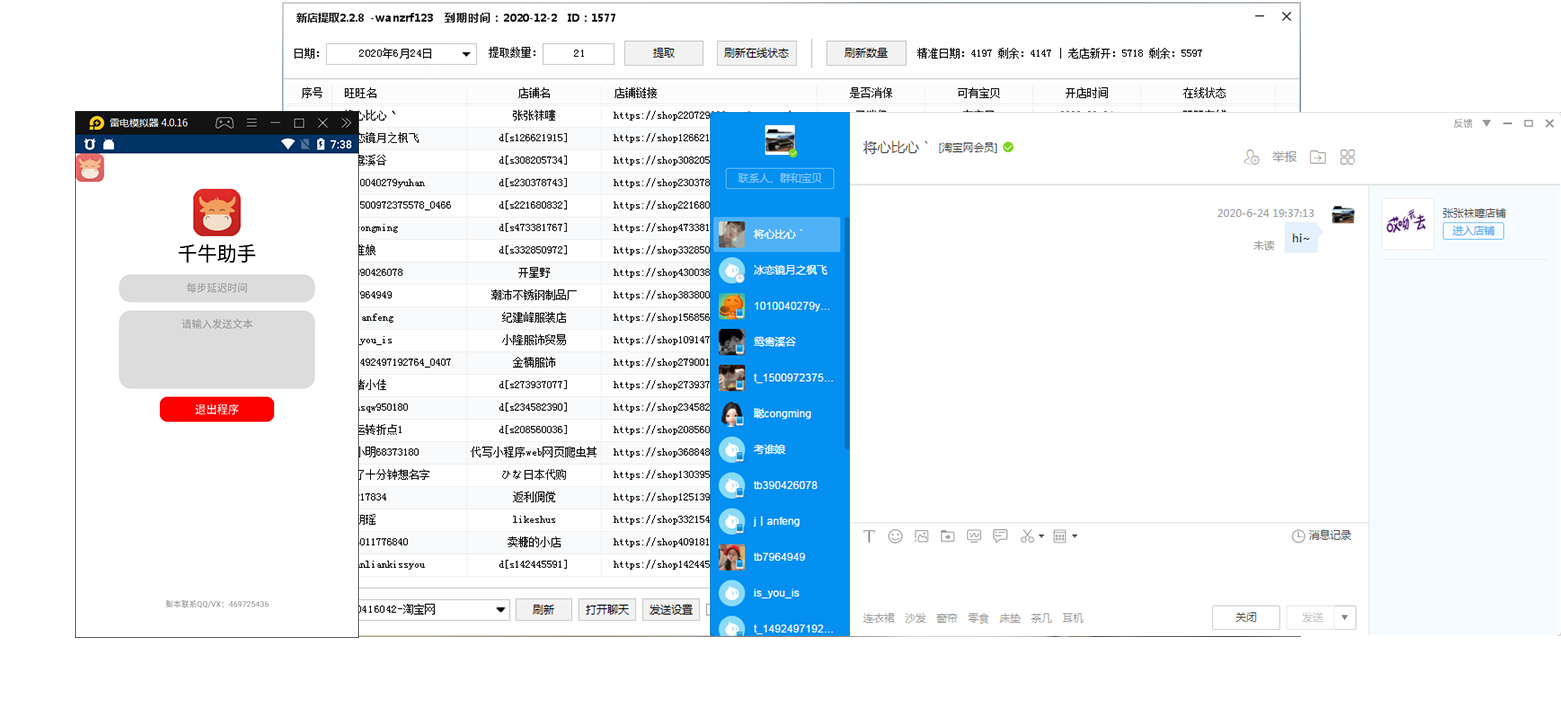Click the gamepad icon in emulator title bar
This screenshot has height=721, width=1561.
click(x=225, y=123)
